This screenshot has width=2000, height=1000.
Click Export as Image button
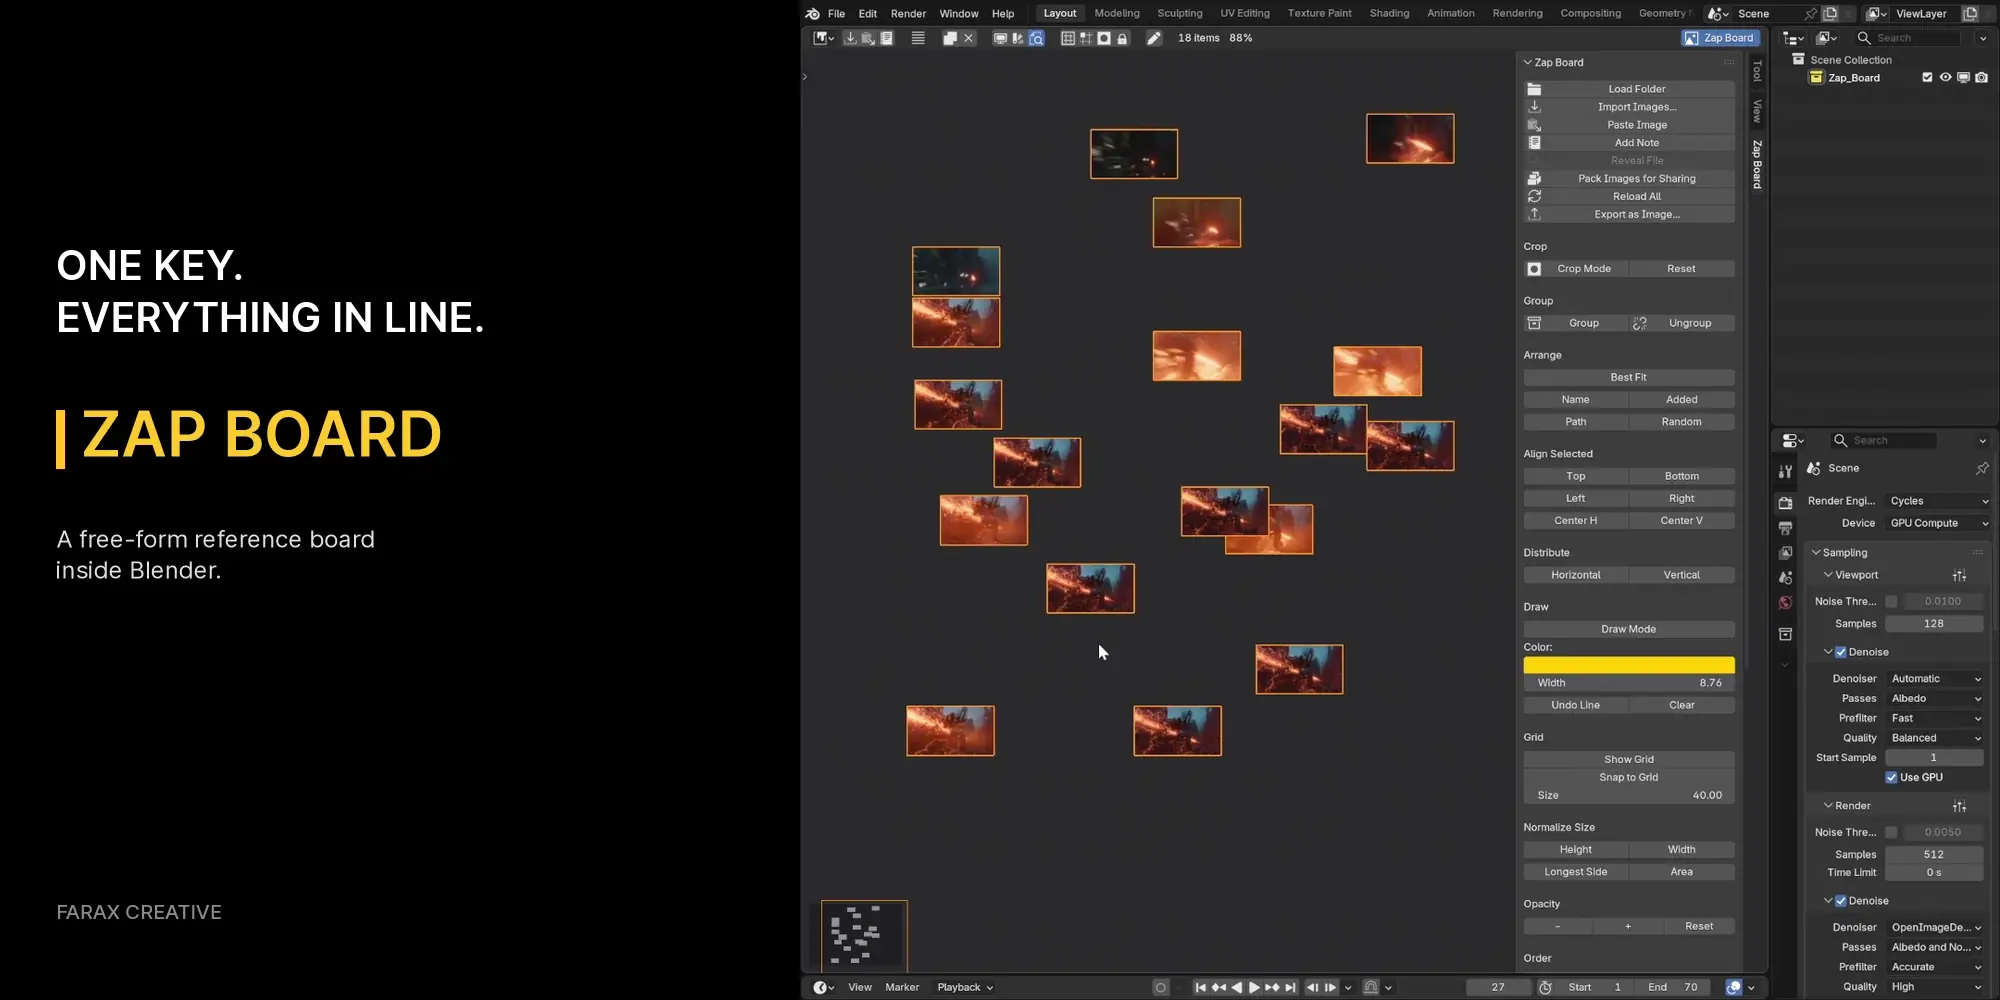click(1629, 215)
